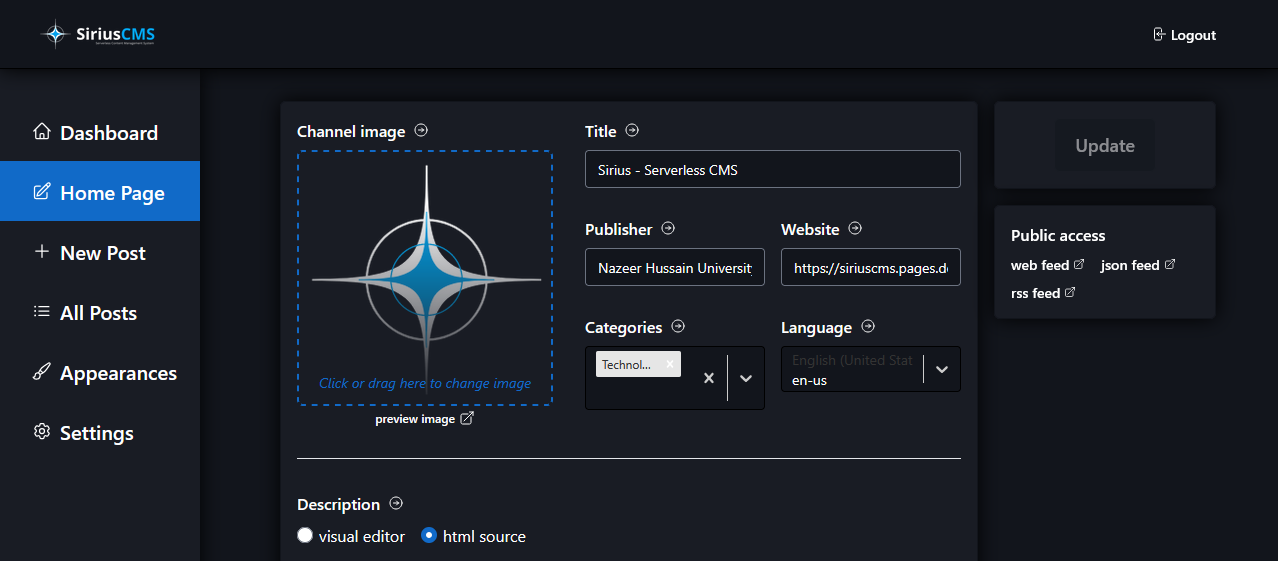Click the info arrow icon next to Language
Viewport: 1278px width, 561px height.
tap(868, 326)
